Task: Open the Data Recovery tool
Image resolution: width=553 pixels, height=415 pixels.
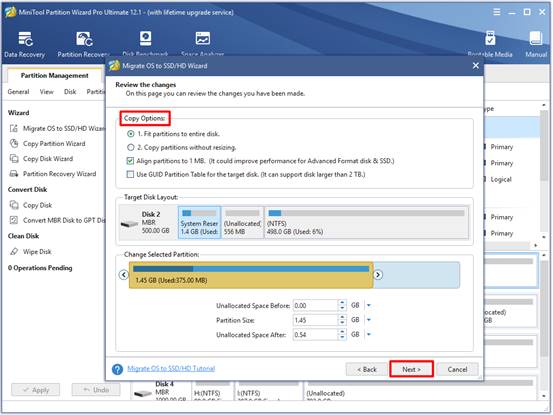Action: click(x=25, y=44)
